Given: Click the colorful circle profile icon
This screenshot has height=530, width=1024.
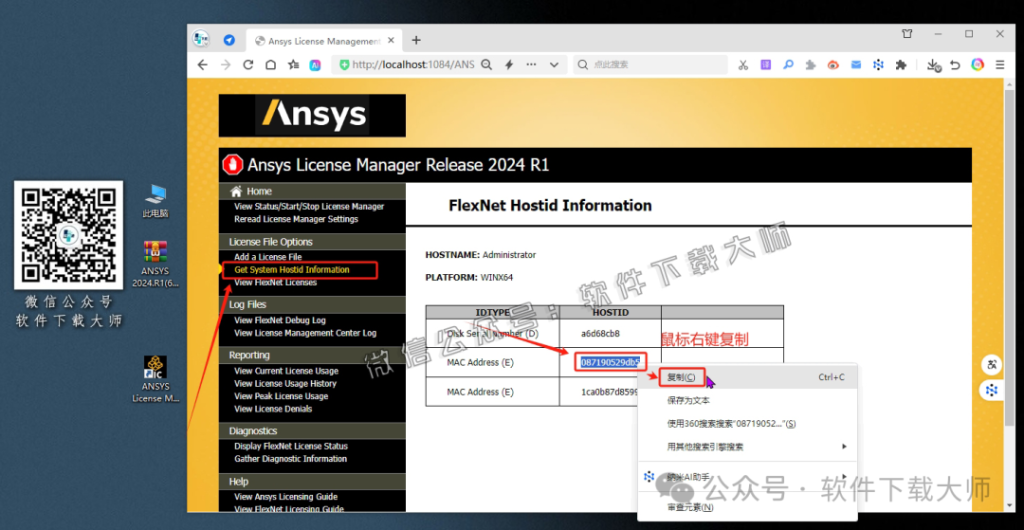Looking at the screenshot, I should click(977, 65).
